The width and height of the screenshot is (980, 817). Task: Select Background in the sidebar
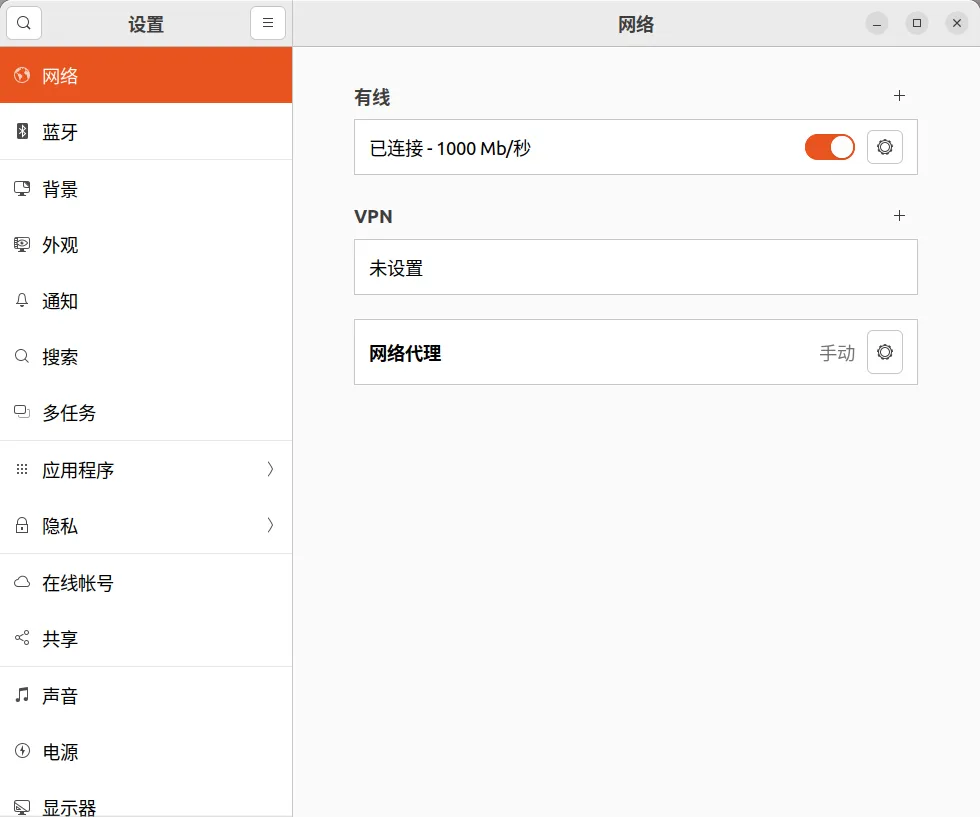[x=60, y=189]
